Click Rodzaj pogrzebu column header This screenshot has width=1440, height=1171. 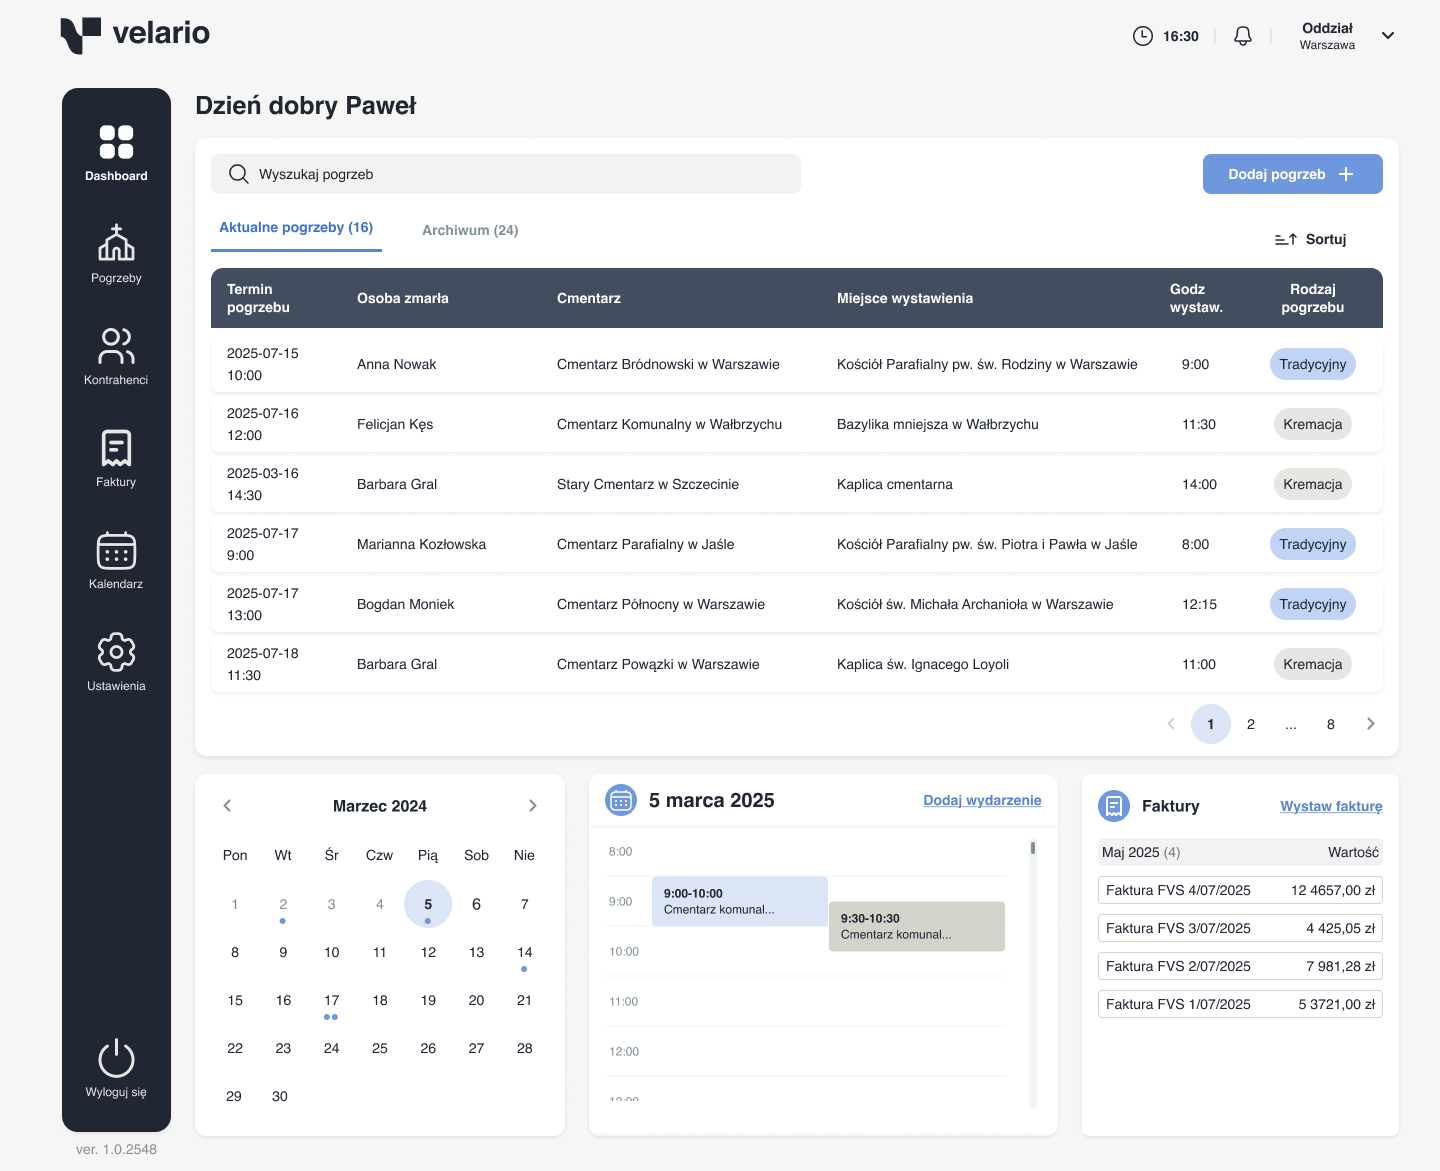pyautogui.click(x=1313, y=298)
